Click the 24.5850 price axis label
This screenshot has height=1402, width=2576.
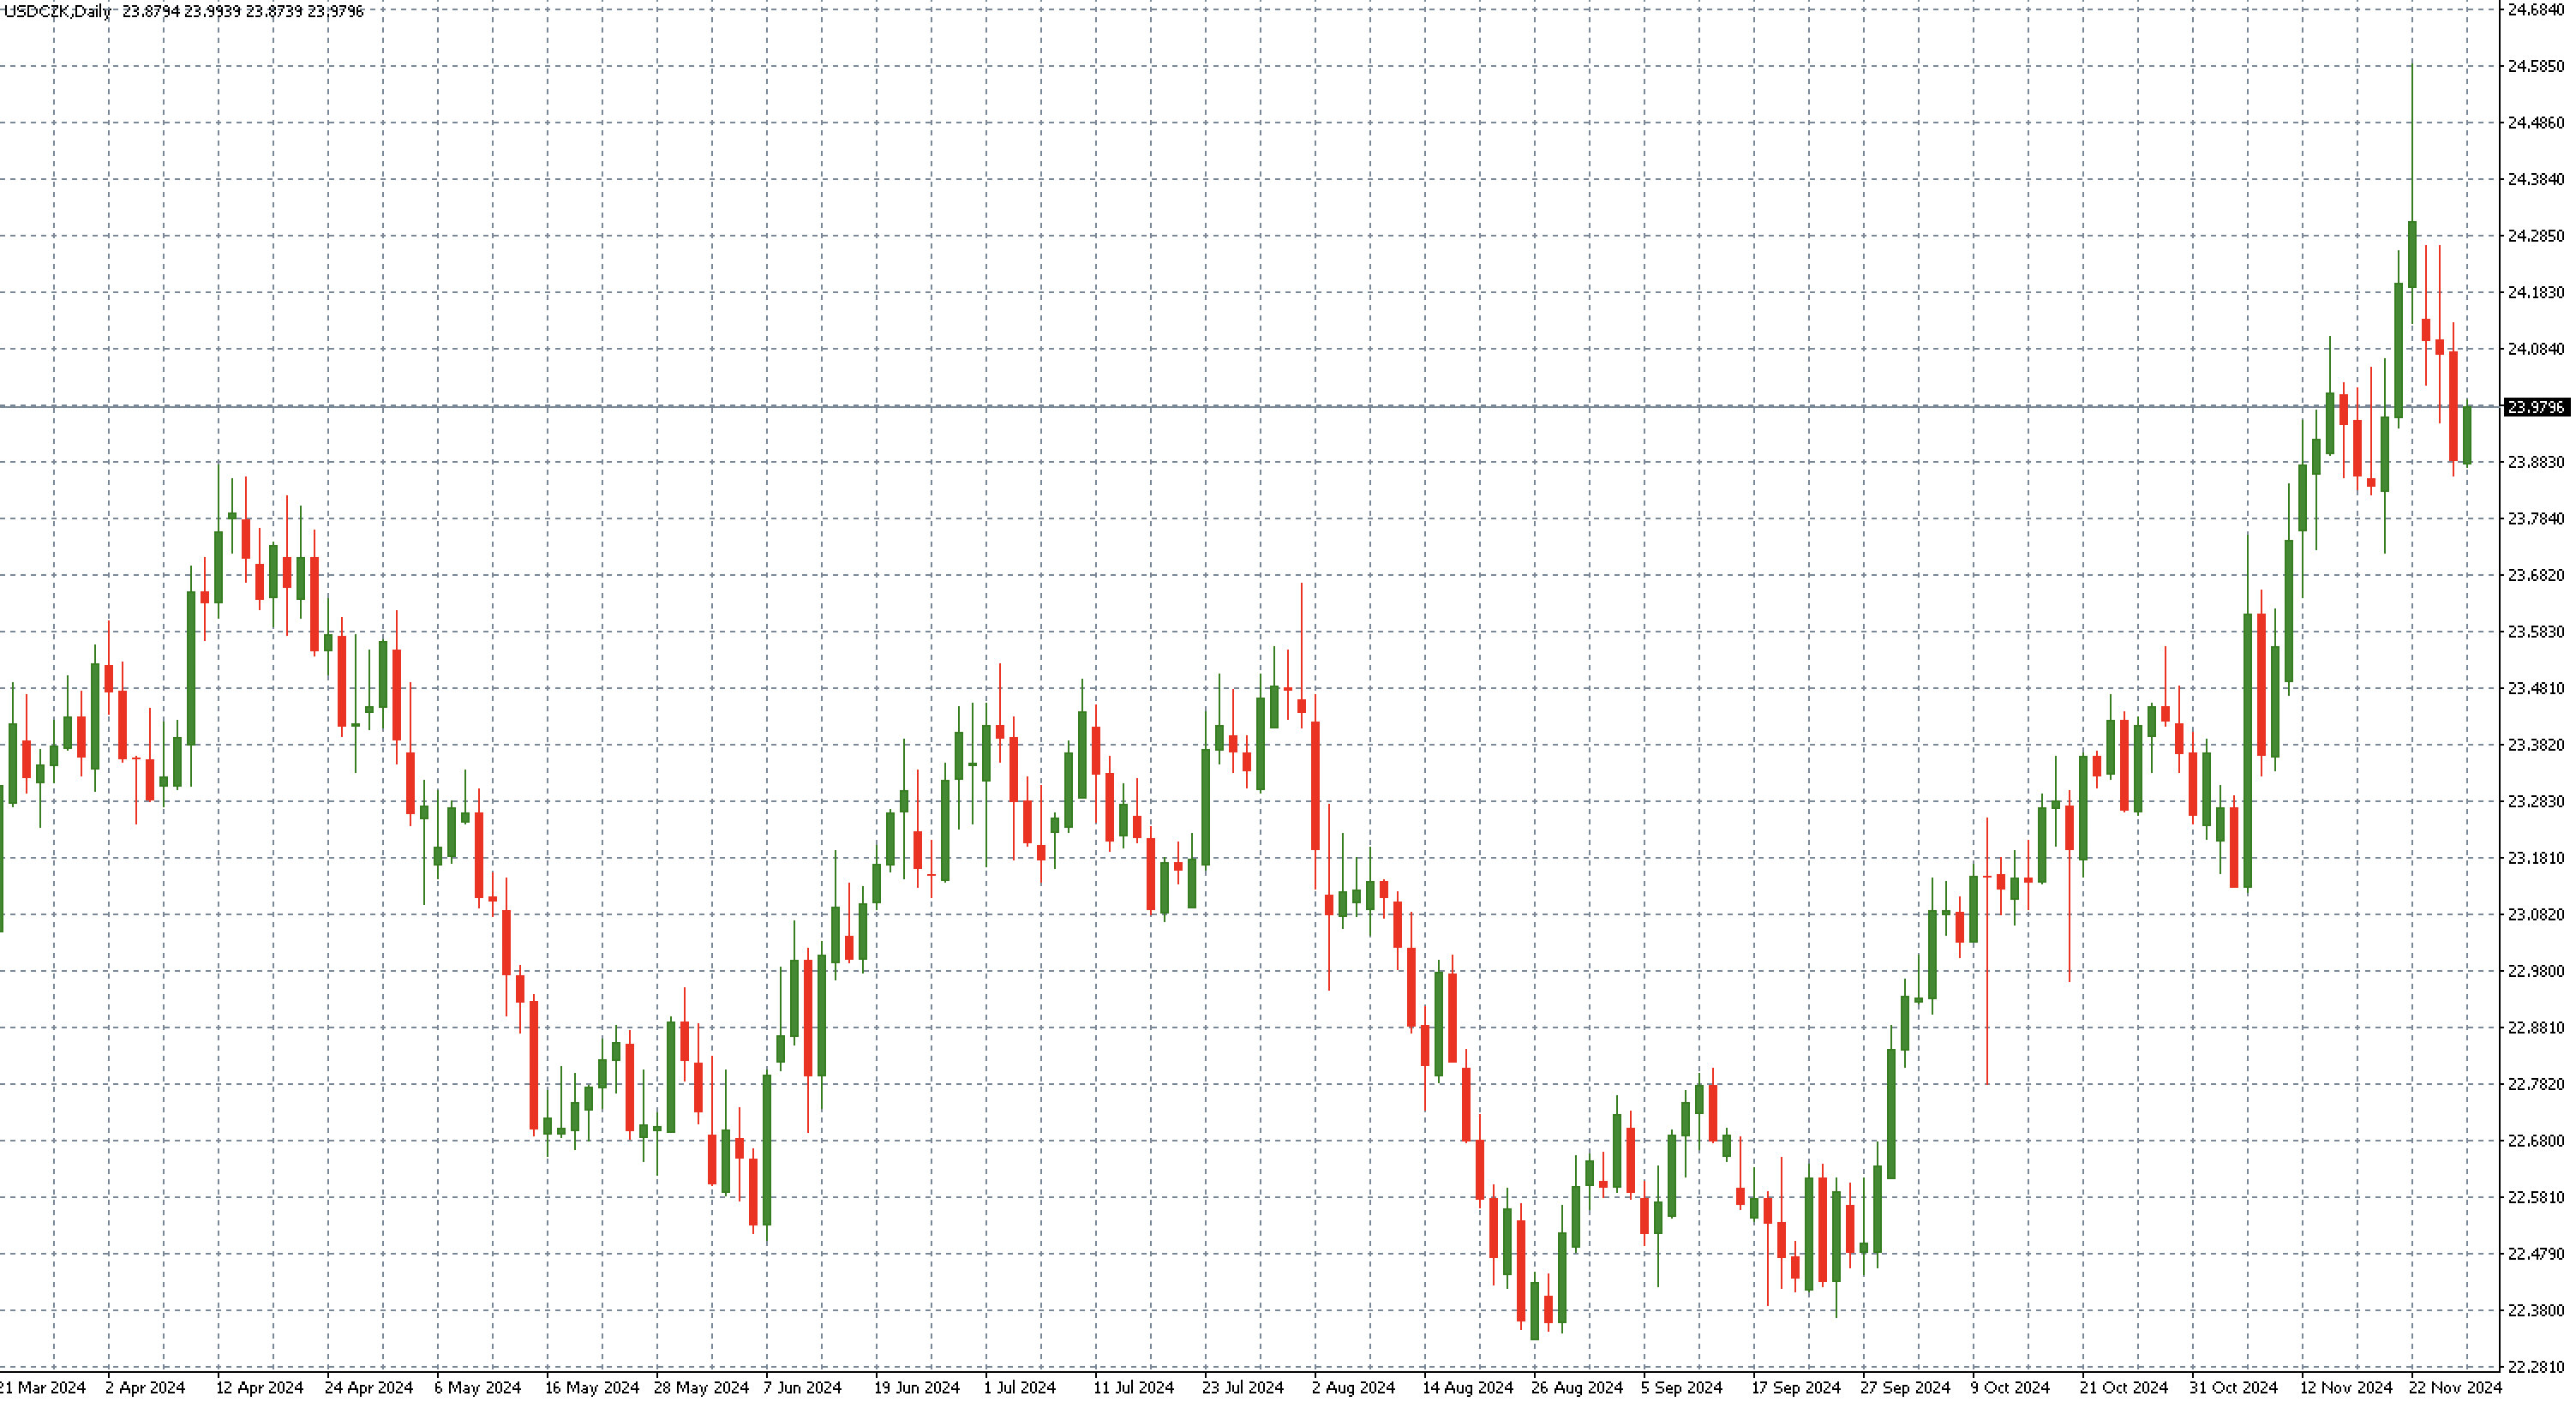[2536, 66]
